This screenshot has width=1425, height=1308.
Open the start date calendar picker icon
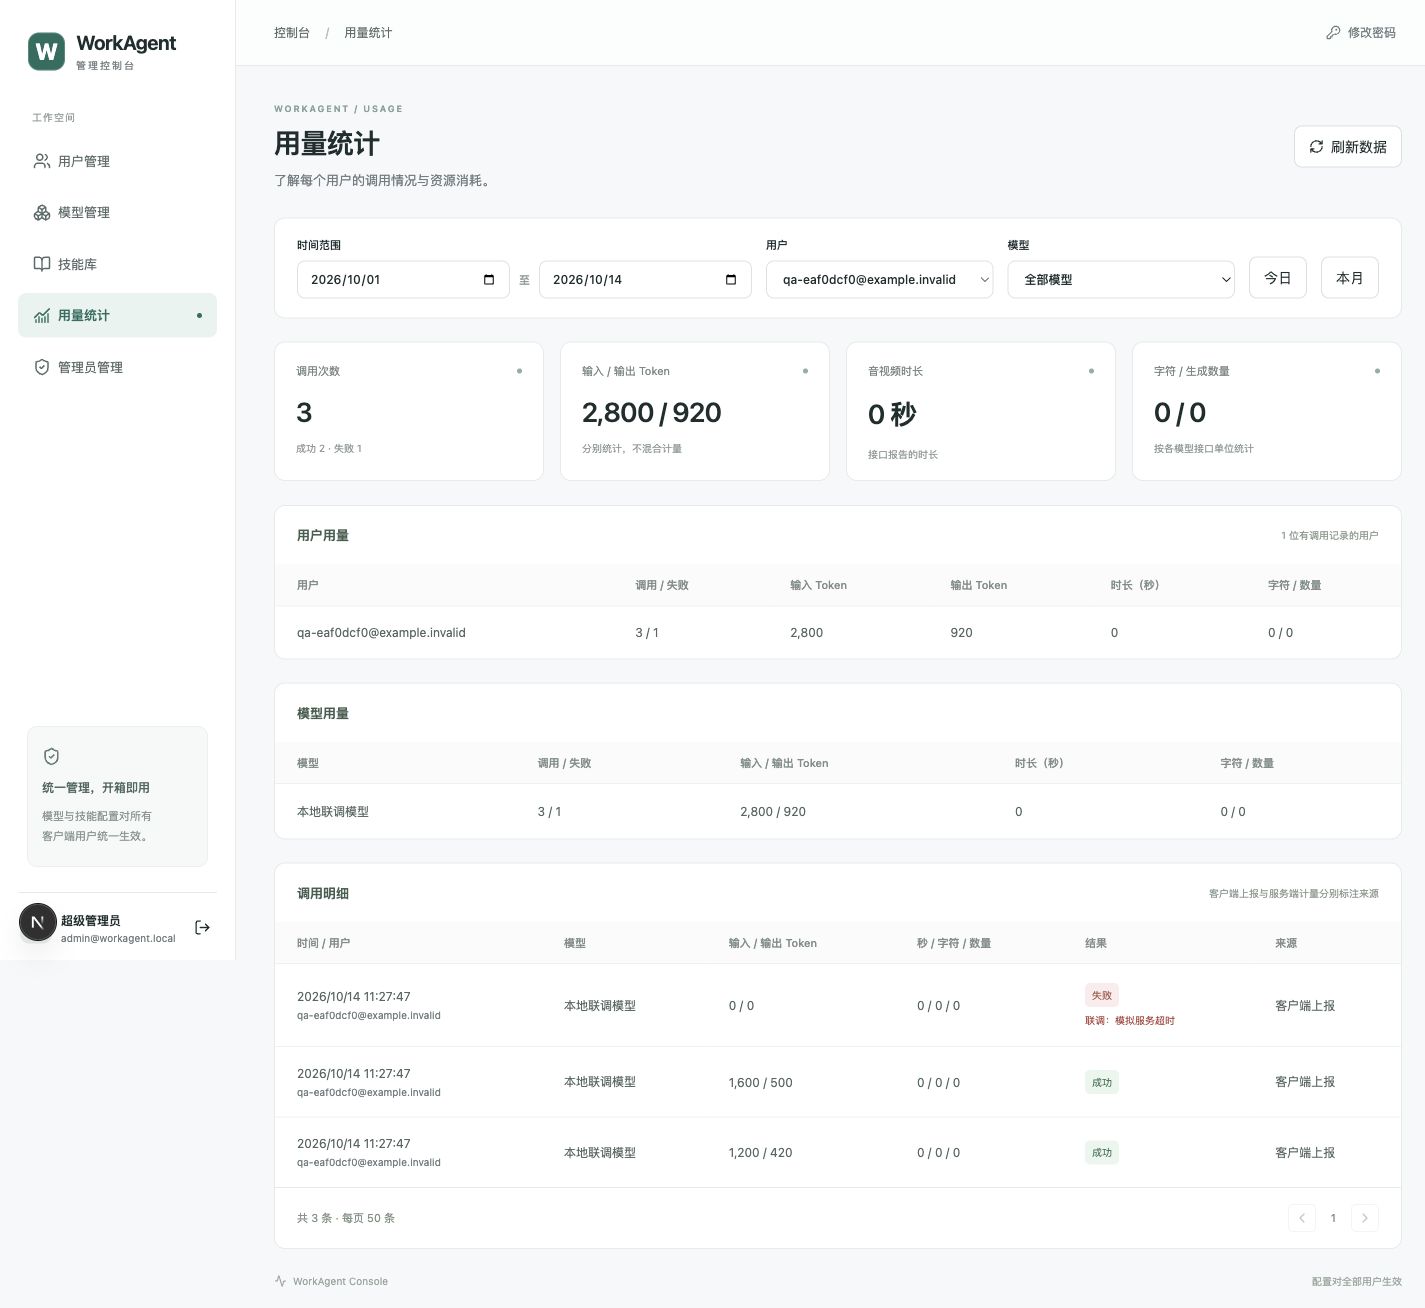[489, 279]
